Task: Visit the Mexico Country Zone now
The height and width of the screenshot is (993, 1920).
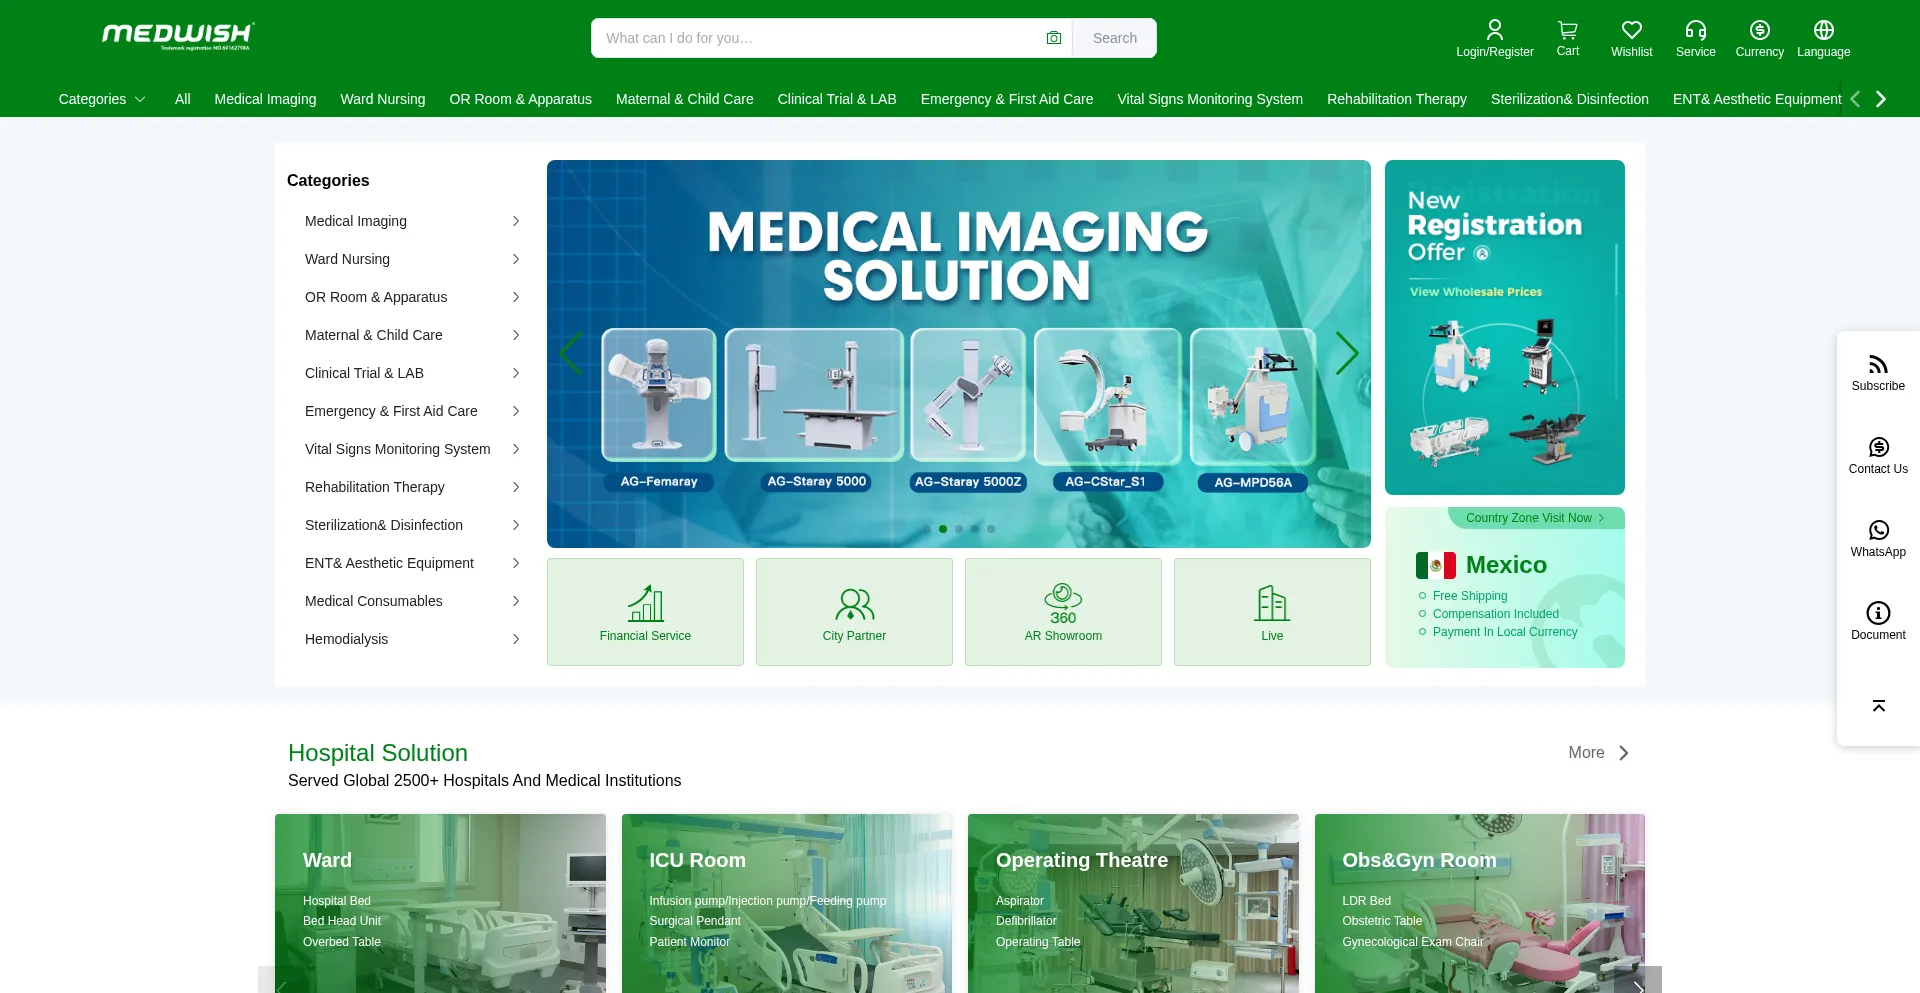Action: (1533, 518)
